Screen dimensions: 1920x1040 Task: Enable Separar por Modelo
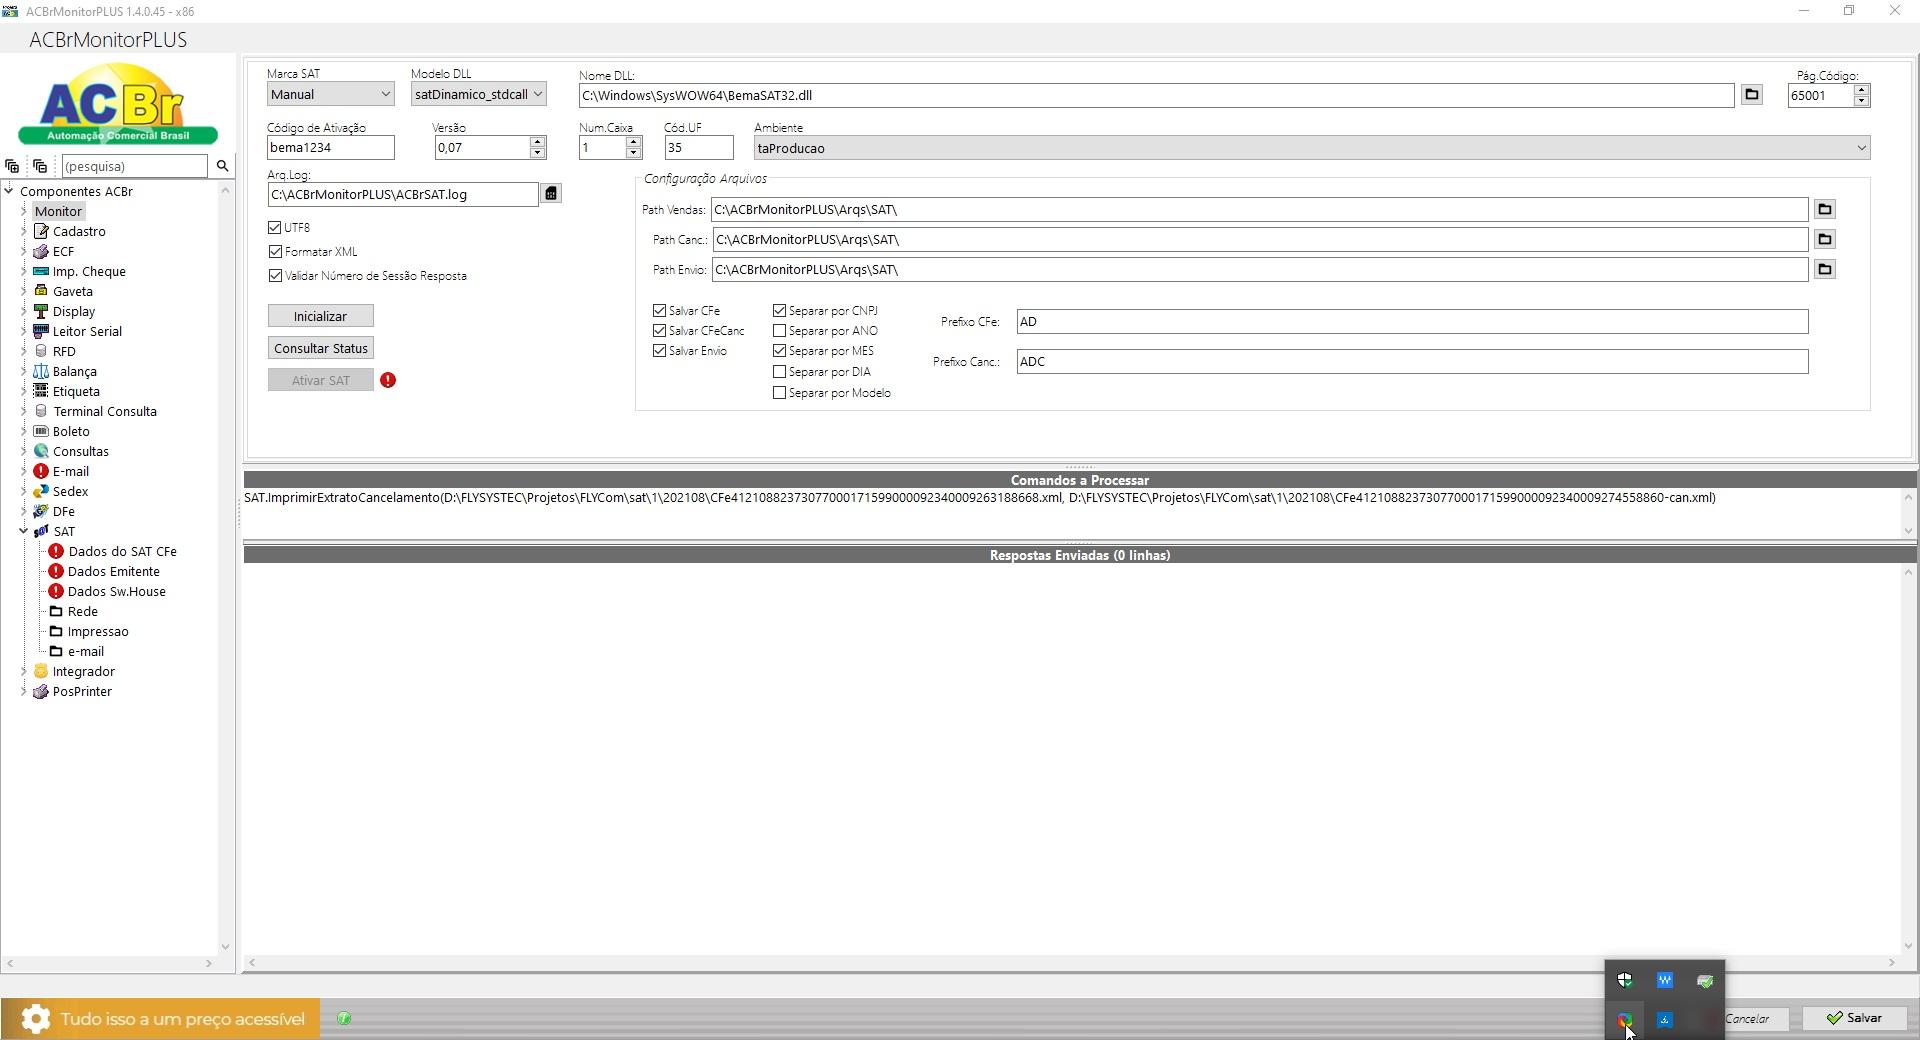click(779, 393)
